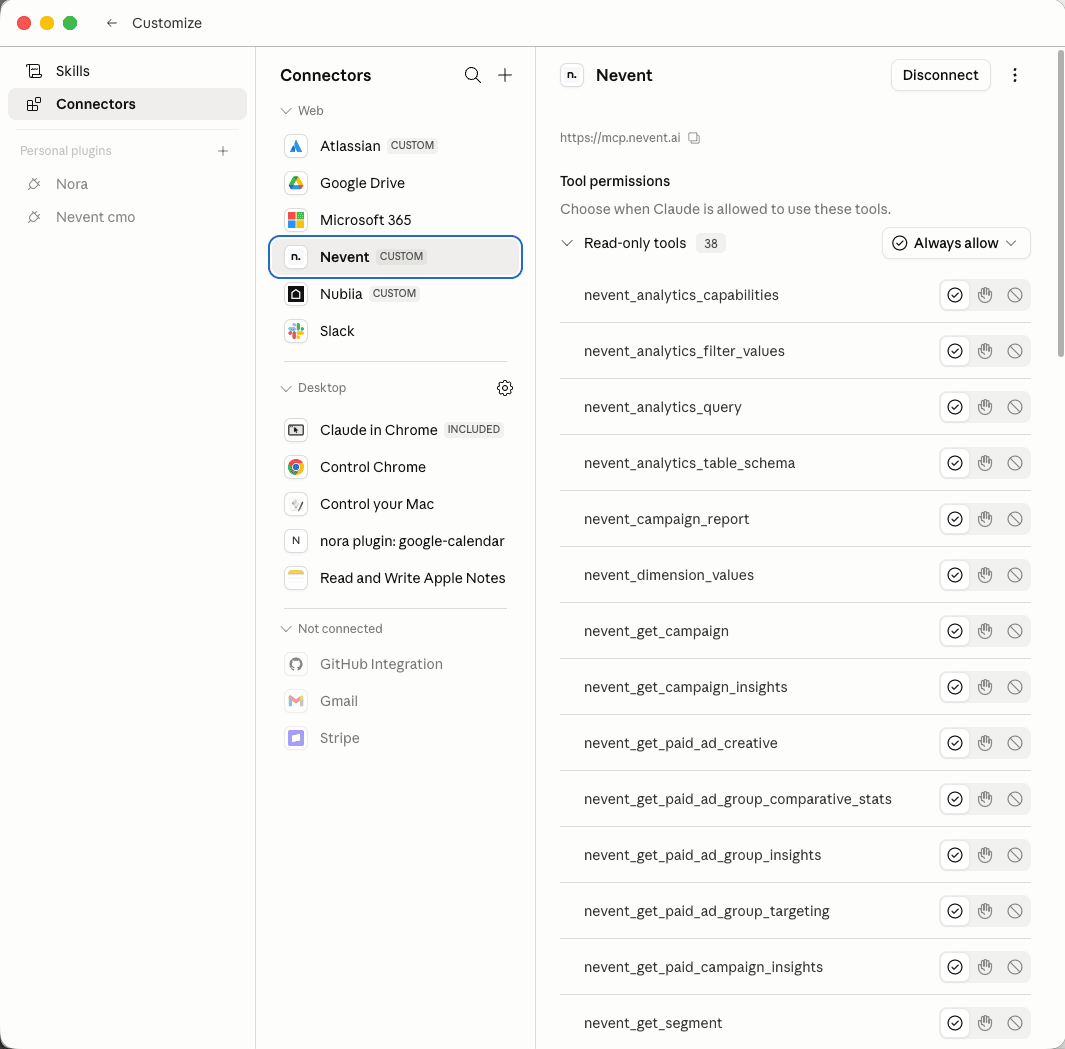Viewport: 1065px width, 1049px height.
Task: Open the Nubiia connector
Action: pyautogui.click(x=395, y=294)
